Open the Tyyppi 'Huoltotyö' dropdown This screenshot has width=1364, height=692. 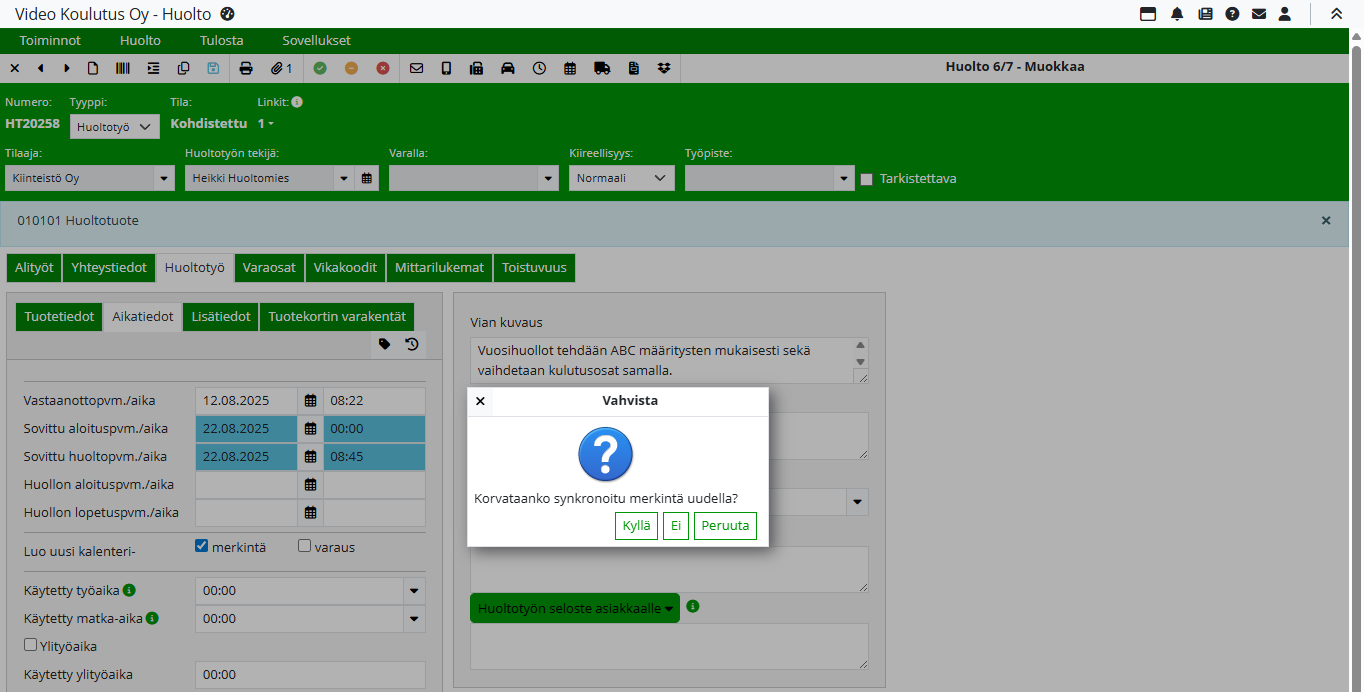(x=117, y=126)
